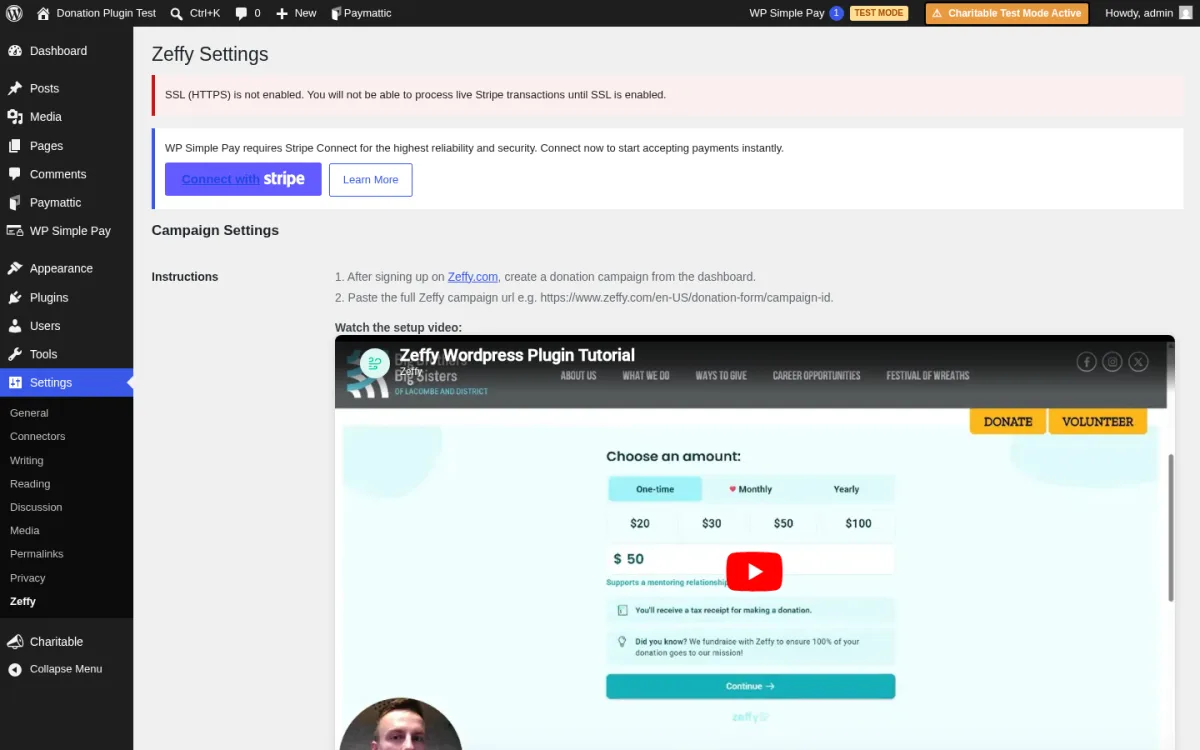The image size is (1200, 750).
Task: Click Instagram icon in video thumbnail
Action: (1112, 362)
